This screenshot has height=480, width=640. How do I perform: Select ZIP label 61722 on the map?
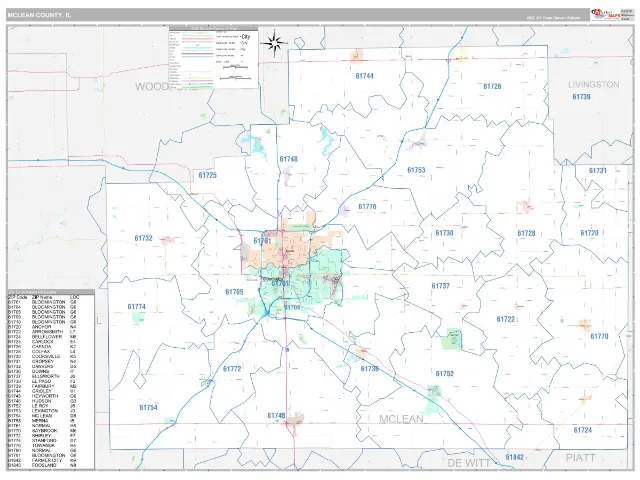click(506, 320)
